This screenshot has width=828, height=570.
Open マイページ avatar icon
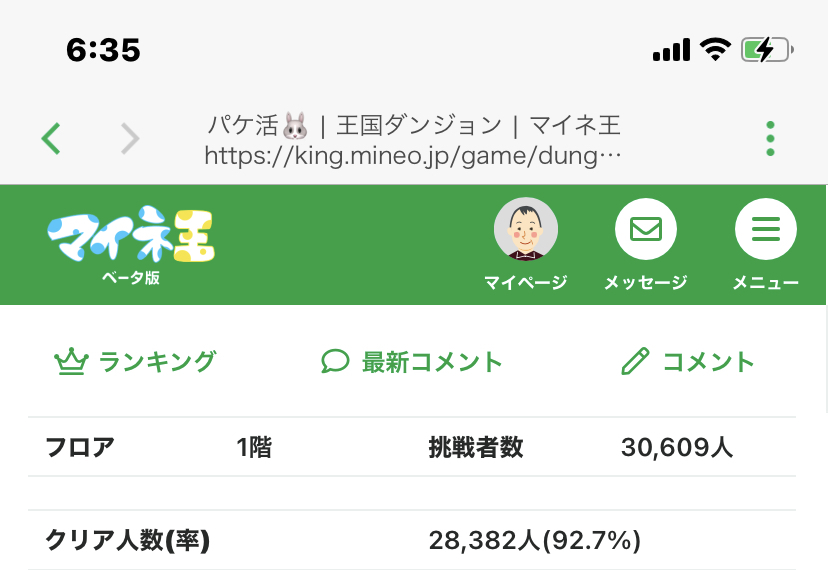526,230
